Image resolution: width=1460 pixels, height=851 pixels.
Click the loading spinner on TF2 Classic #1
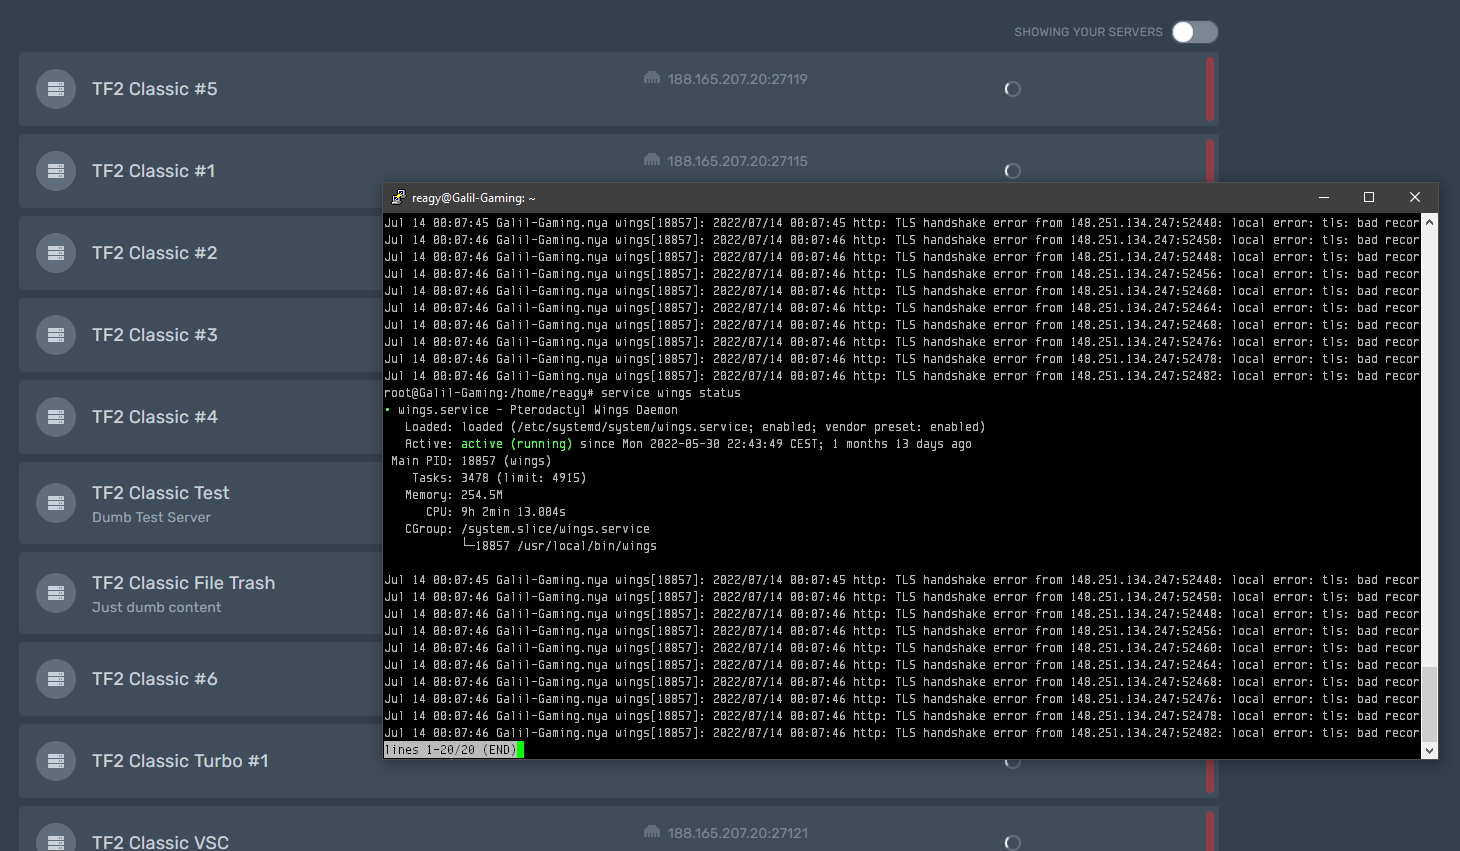point(1012,171)
